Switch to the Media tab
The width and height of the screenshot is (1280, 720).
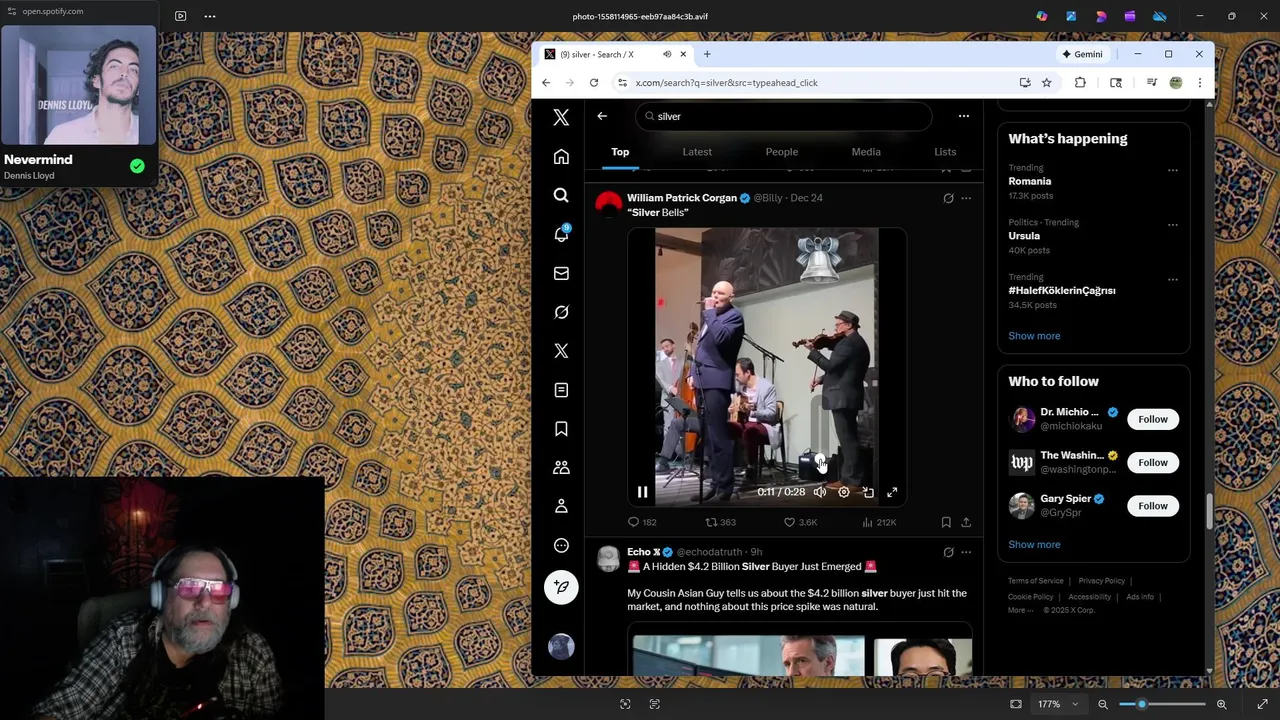866,152
